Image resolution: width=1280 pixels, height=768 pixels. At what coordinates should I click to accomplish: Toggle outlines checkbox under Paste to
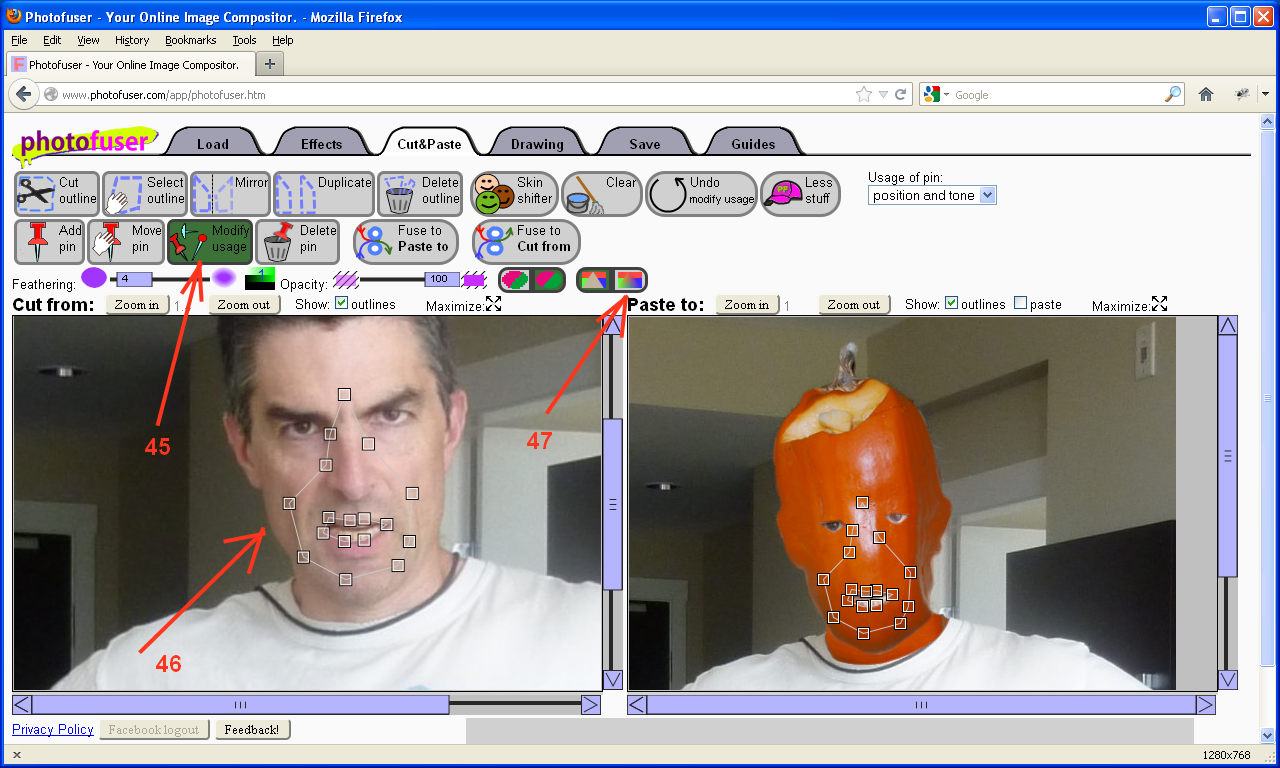click(951, 303)
